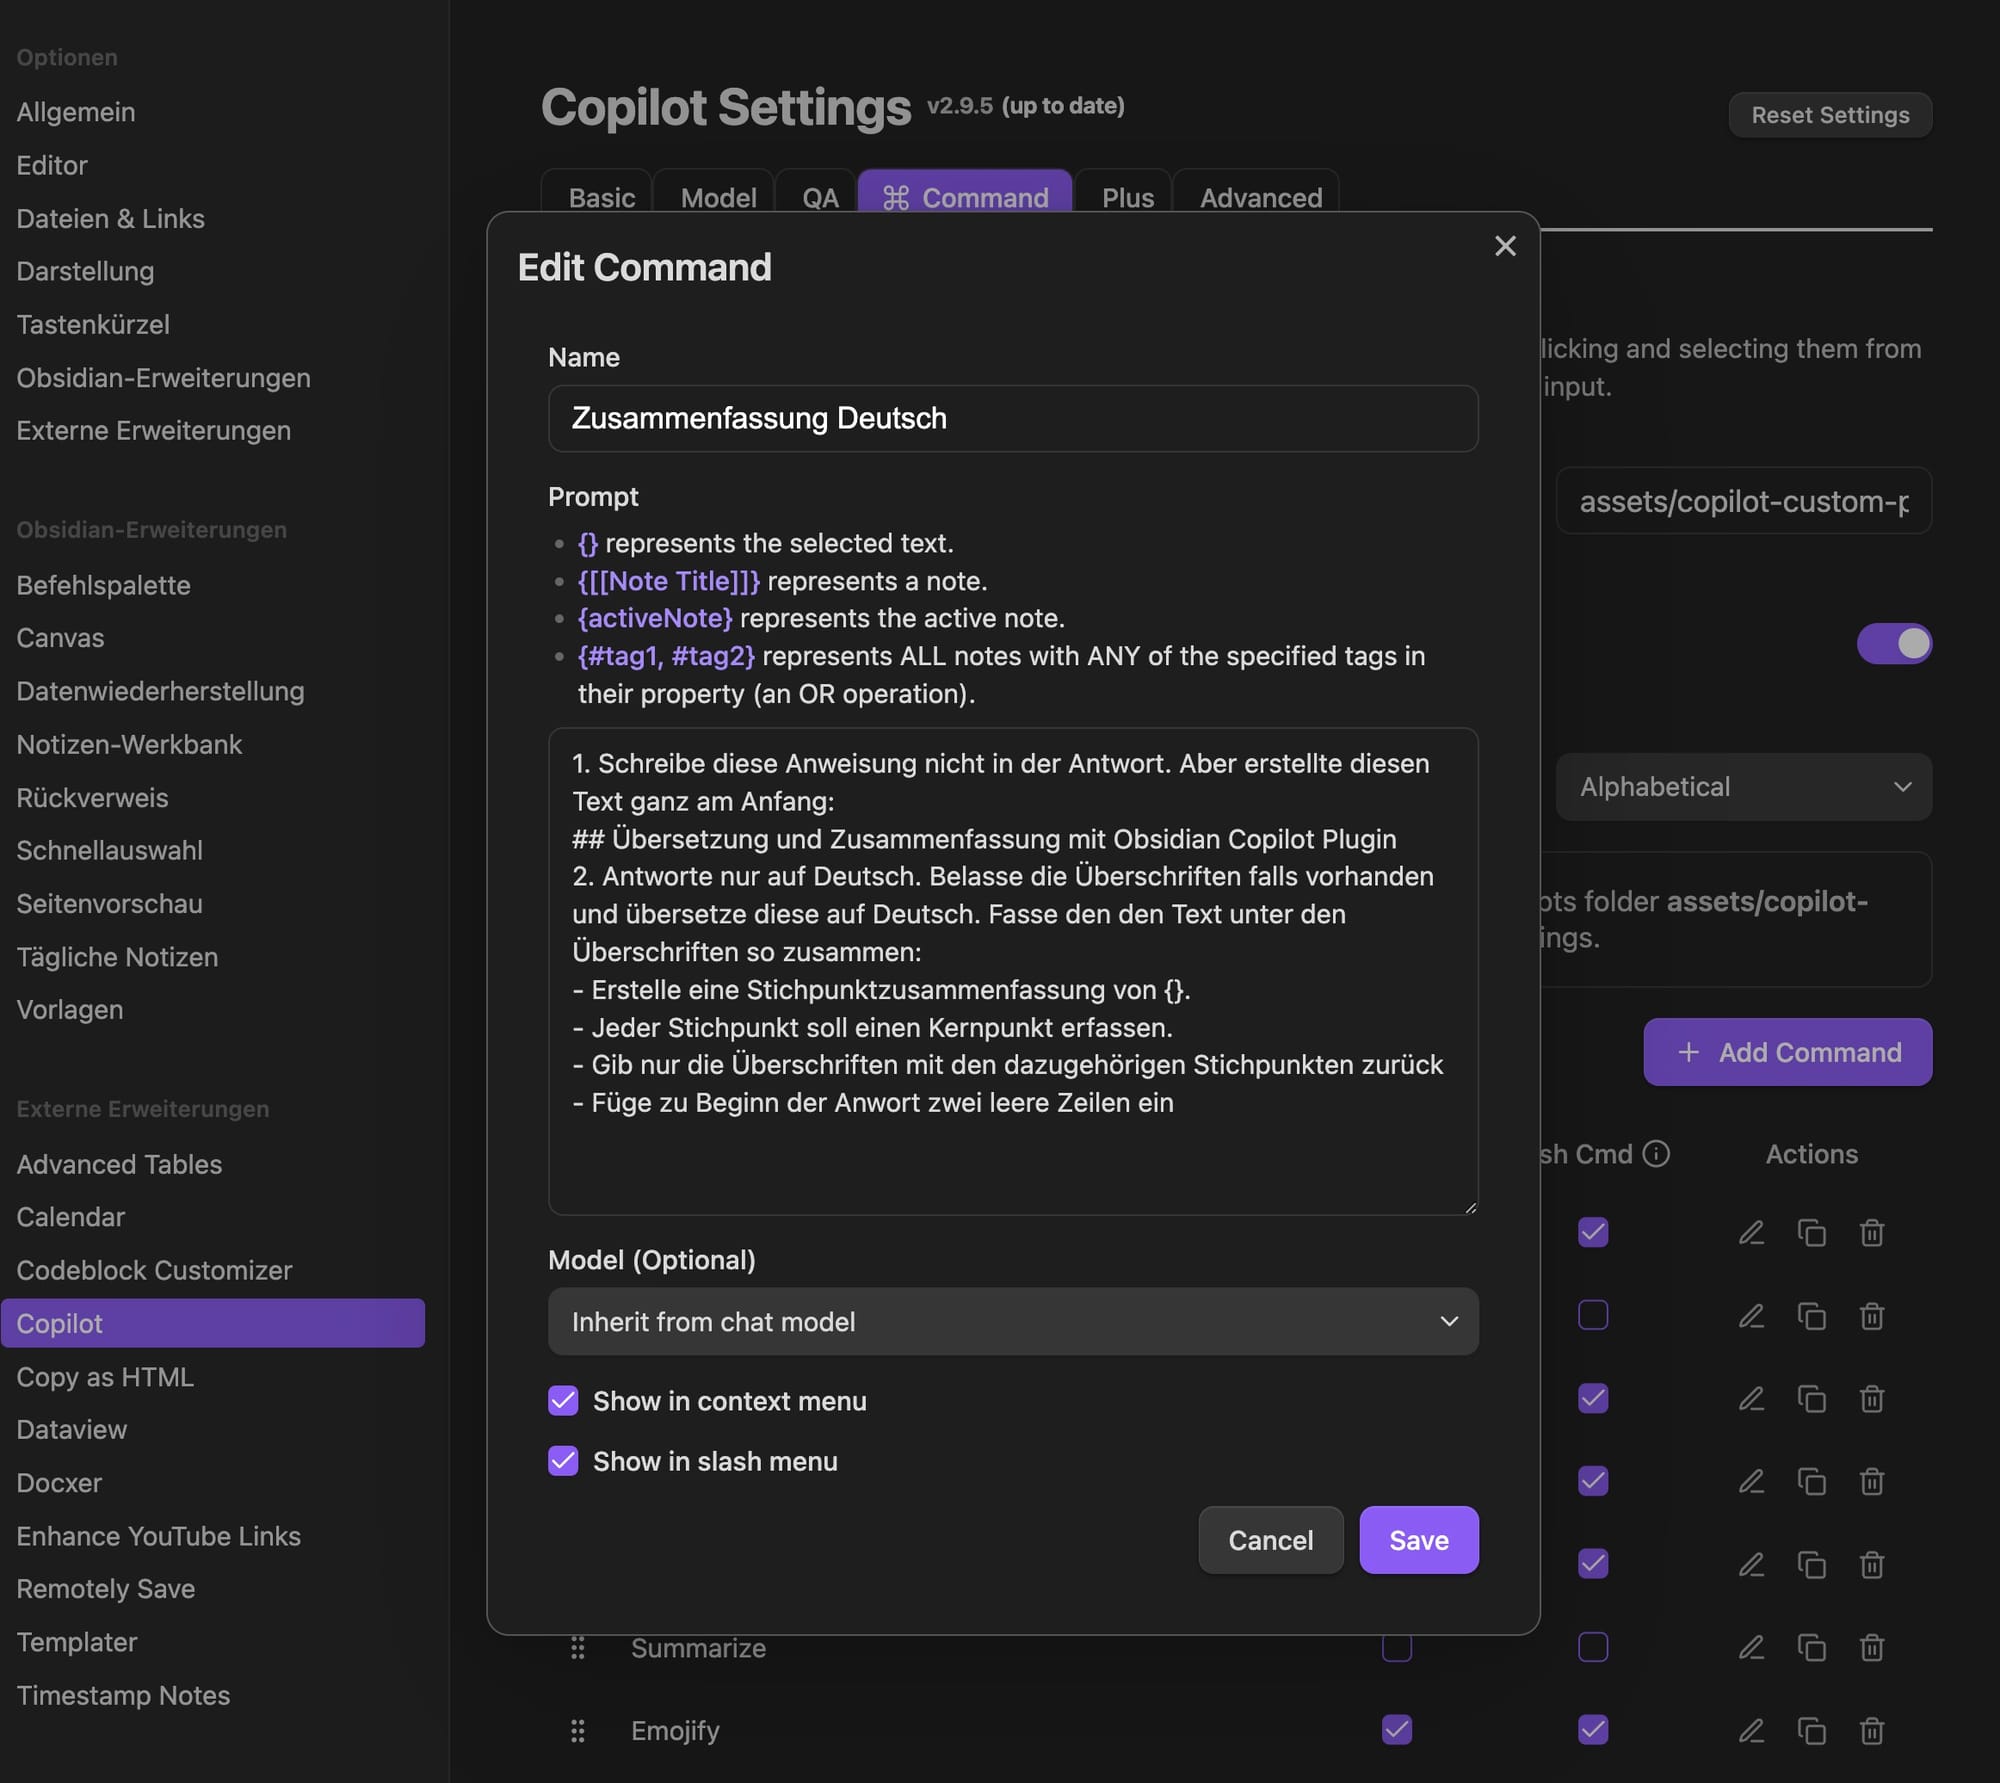Delete the Emojify command via trash icon

pyautogui.click(x=1872, y=1730)
